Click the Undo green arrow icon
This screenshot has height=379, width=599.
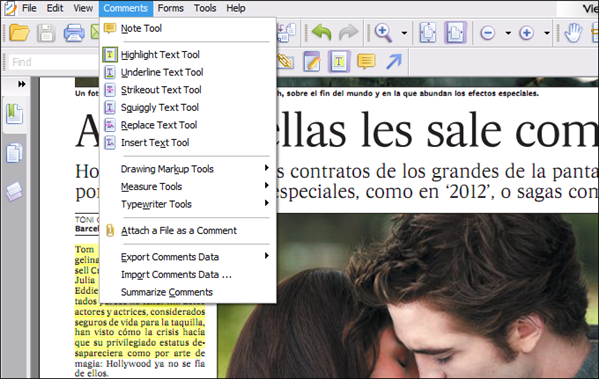pyautogui.click(x=322, y=32)
